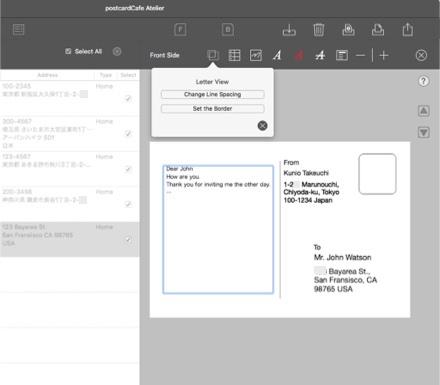Screen dimensions: 440x385
Task: Click the help question mark icon
Action: 423,81
